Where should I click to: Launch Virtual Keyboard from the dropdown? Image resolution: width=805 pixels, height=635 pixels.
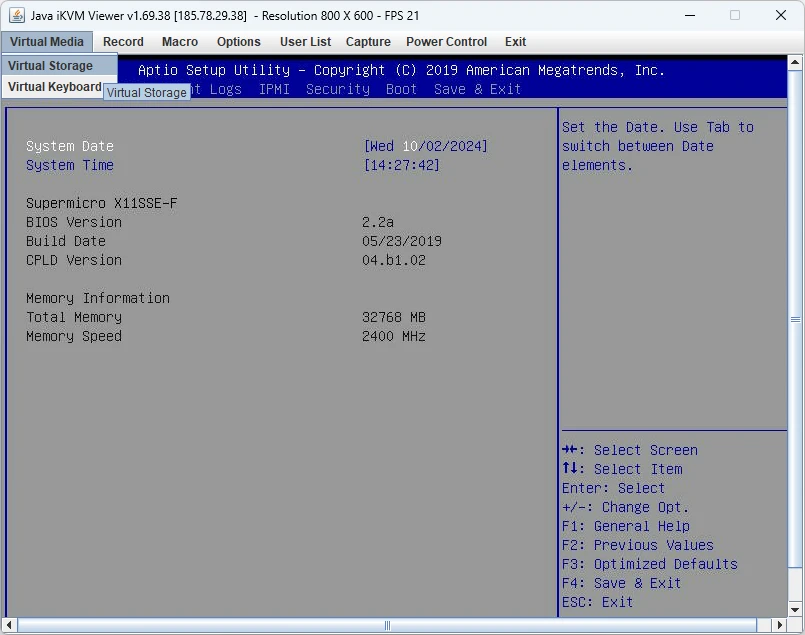coord(54,87)
